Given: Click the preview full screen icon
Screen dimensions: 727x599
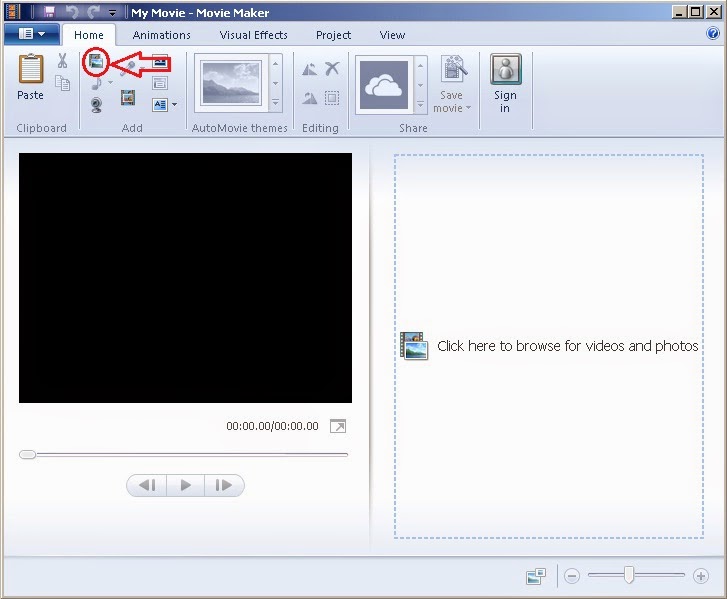Looking at the screenshot, I should click(338, 426).
